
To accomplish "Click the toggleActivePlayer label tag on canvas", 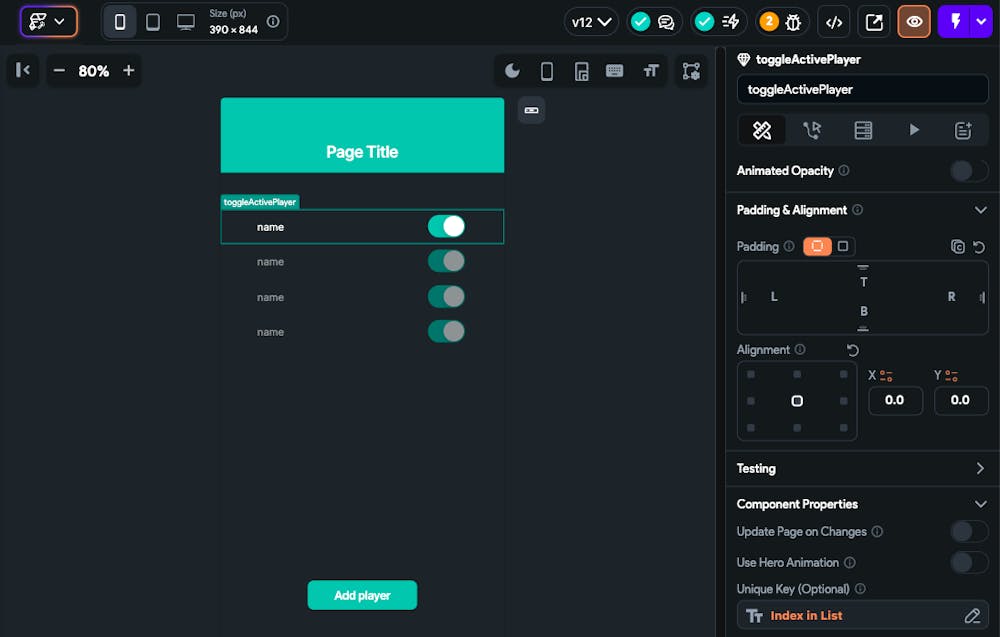I will point(260,202).
